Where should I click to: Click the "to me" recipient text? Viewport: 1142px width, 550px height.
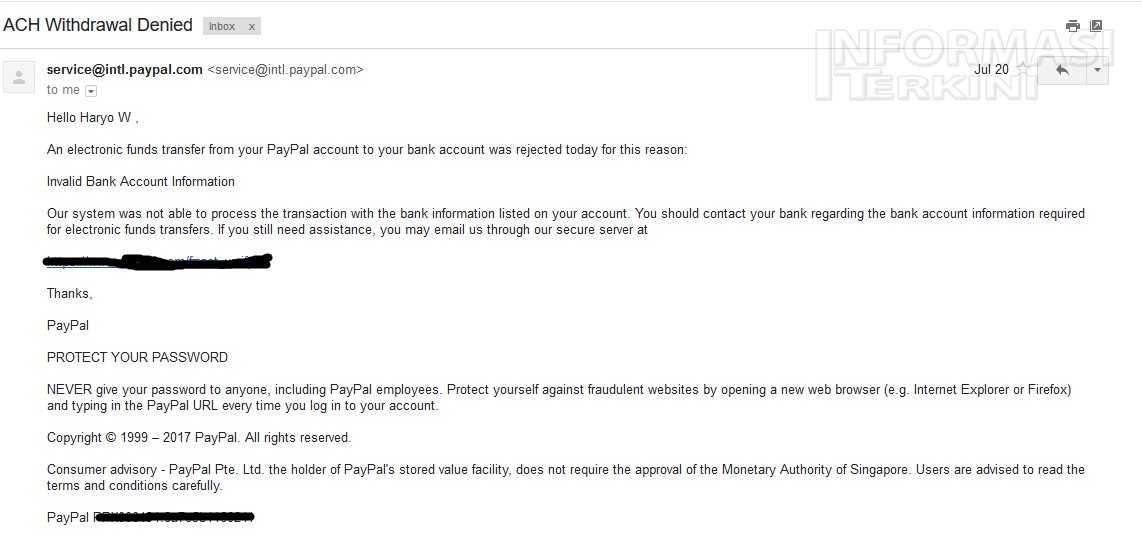point(63,90)
